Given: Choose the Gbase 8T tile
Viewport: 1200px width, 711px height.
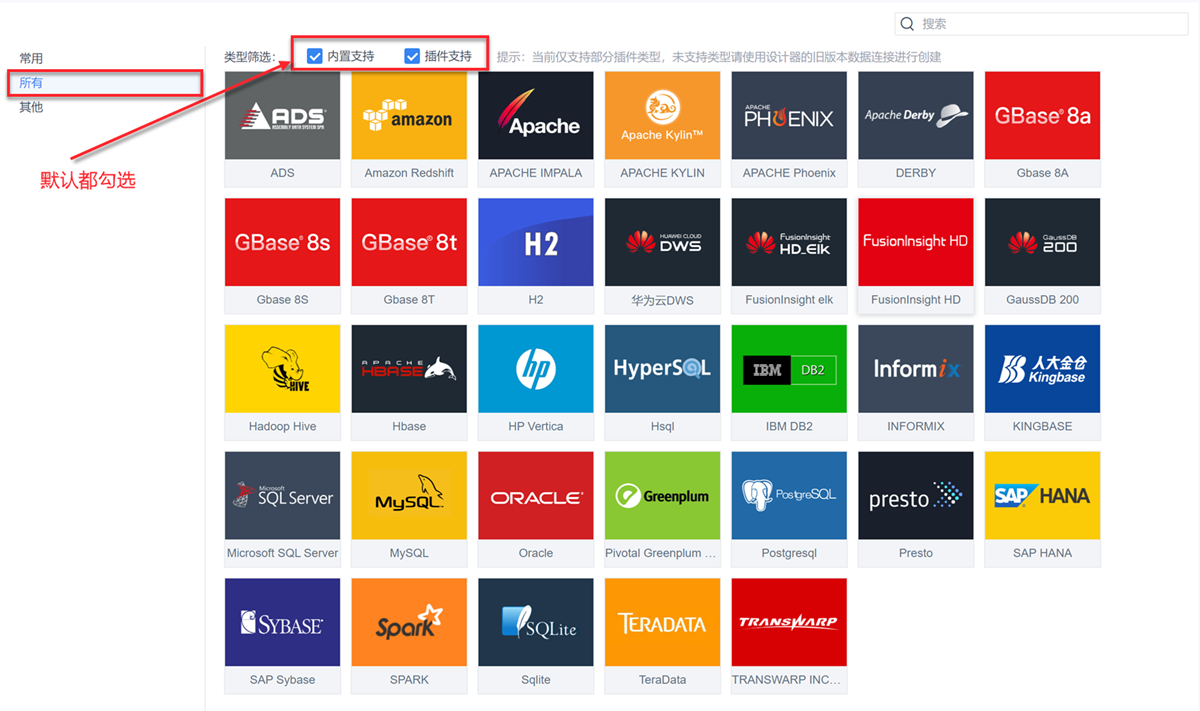Looking at the screenshot, I should 409,256.
